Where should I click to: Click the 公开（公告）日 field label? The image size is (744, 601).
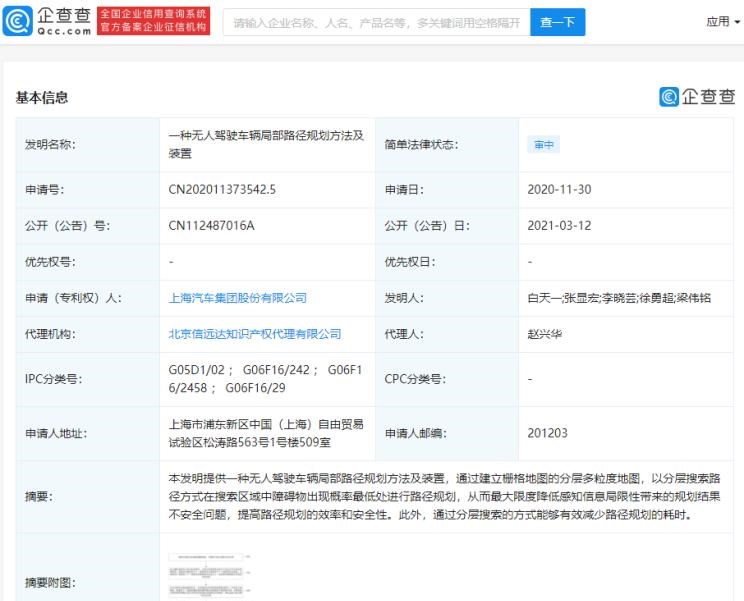(427, 226)
